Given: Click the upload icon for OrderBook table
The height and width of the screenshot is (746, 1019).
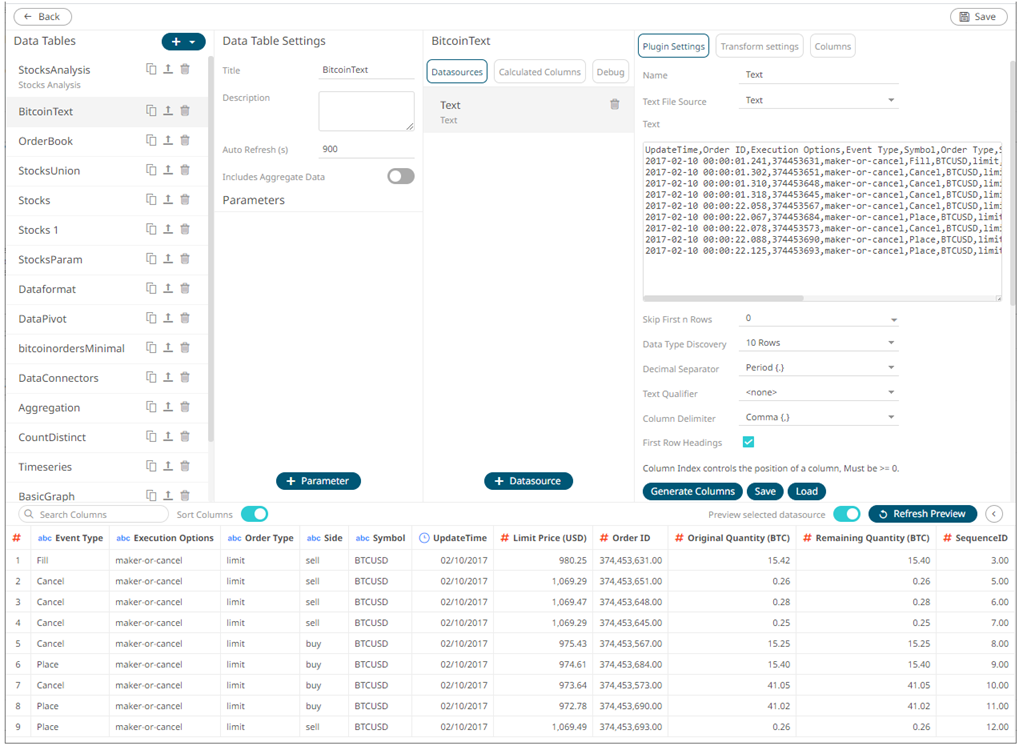Looking at the screenshot, I should [x=168, y=141].
